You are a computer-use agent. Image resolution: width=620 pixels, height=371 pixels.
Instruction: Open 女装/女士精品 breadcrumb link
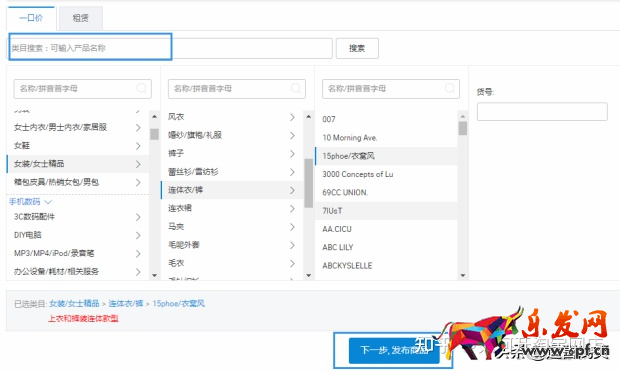74,303
